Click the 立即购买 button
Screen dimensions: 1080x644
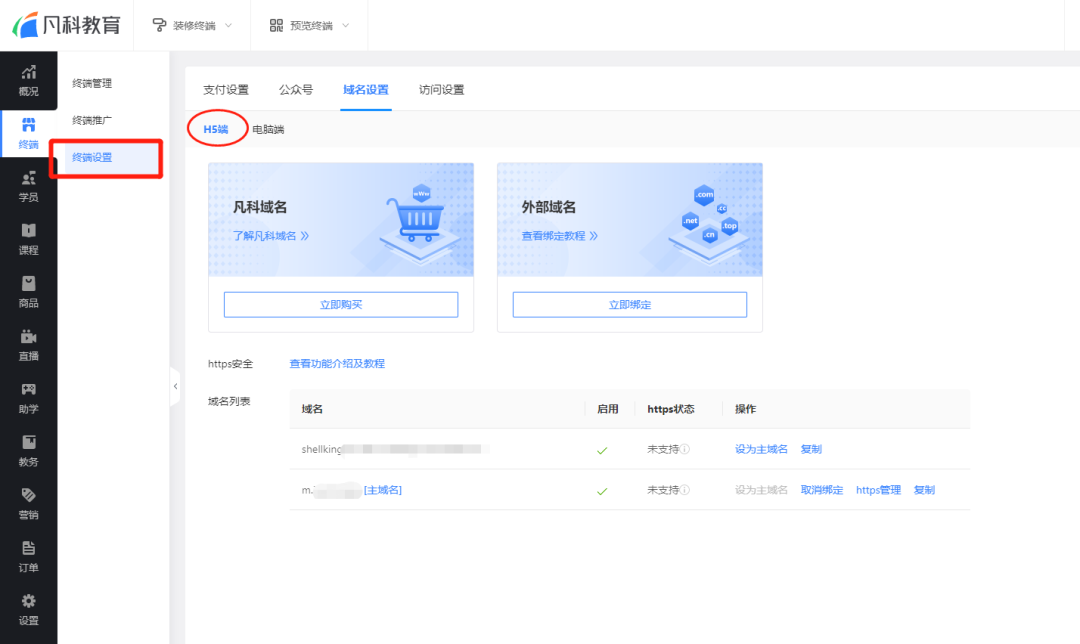[x=341, y=304]
